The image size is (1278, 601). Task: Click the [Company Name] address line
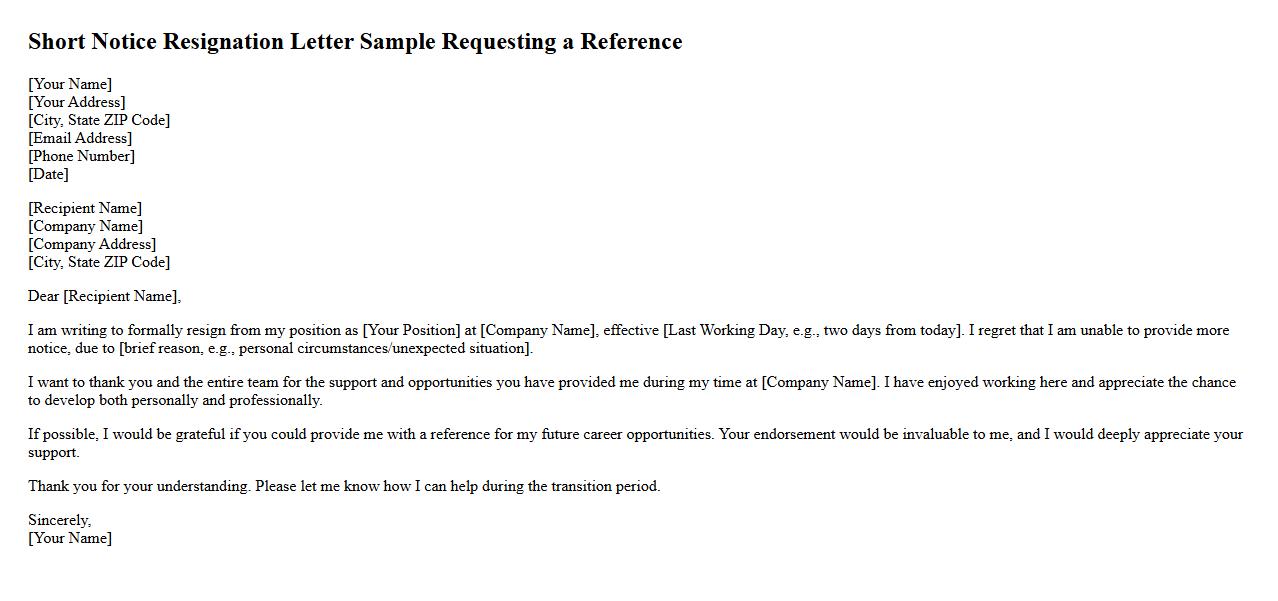[85, 226]
